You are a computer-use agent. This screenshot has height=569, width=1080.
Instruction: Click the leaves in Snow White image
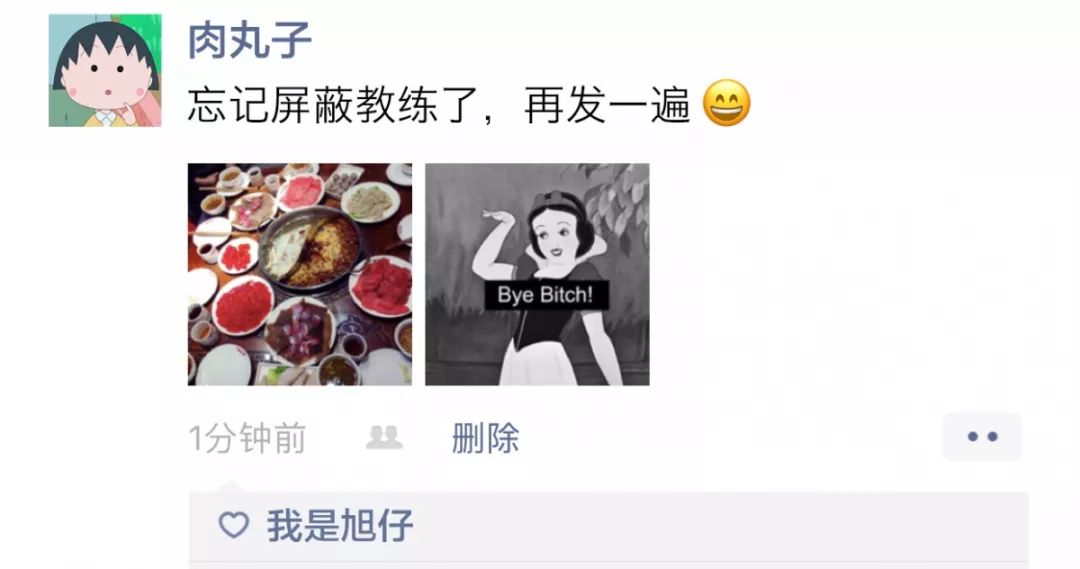618,200
